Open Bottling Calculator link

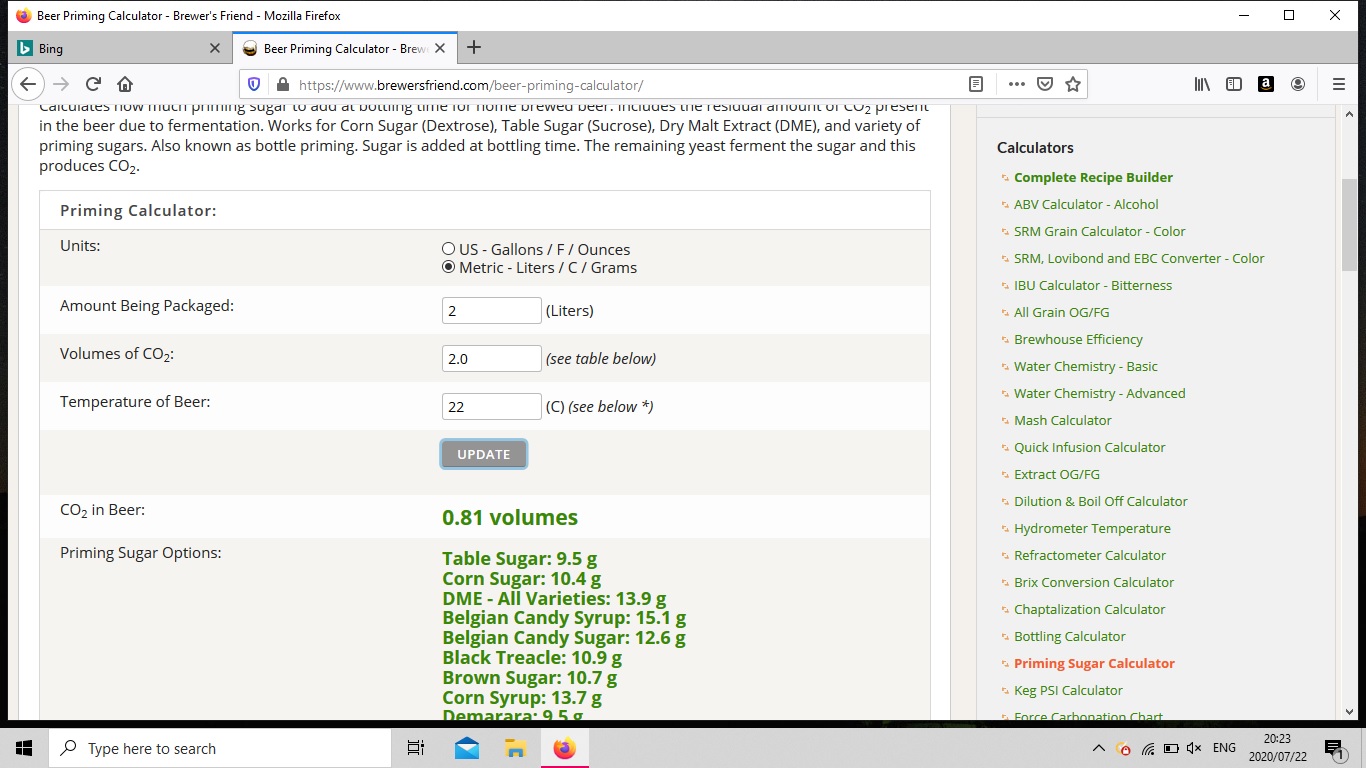(x=1070, y=636)
